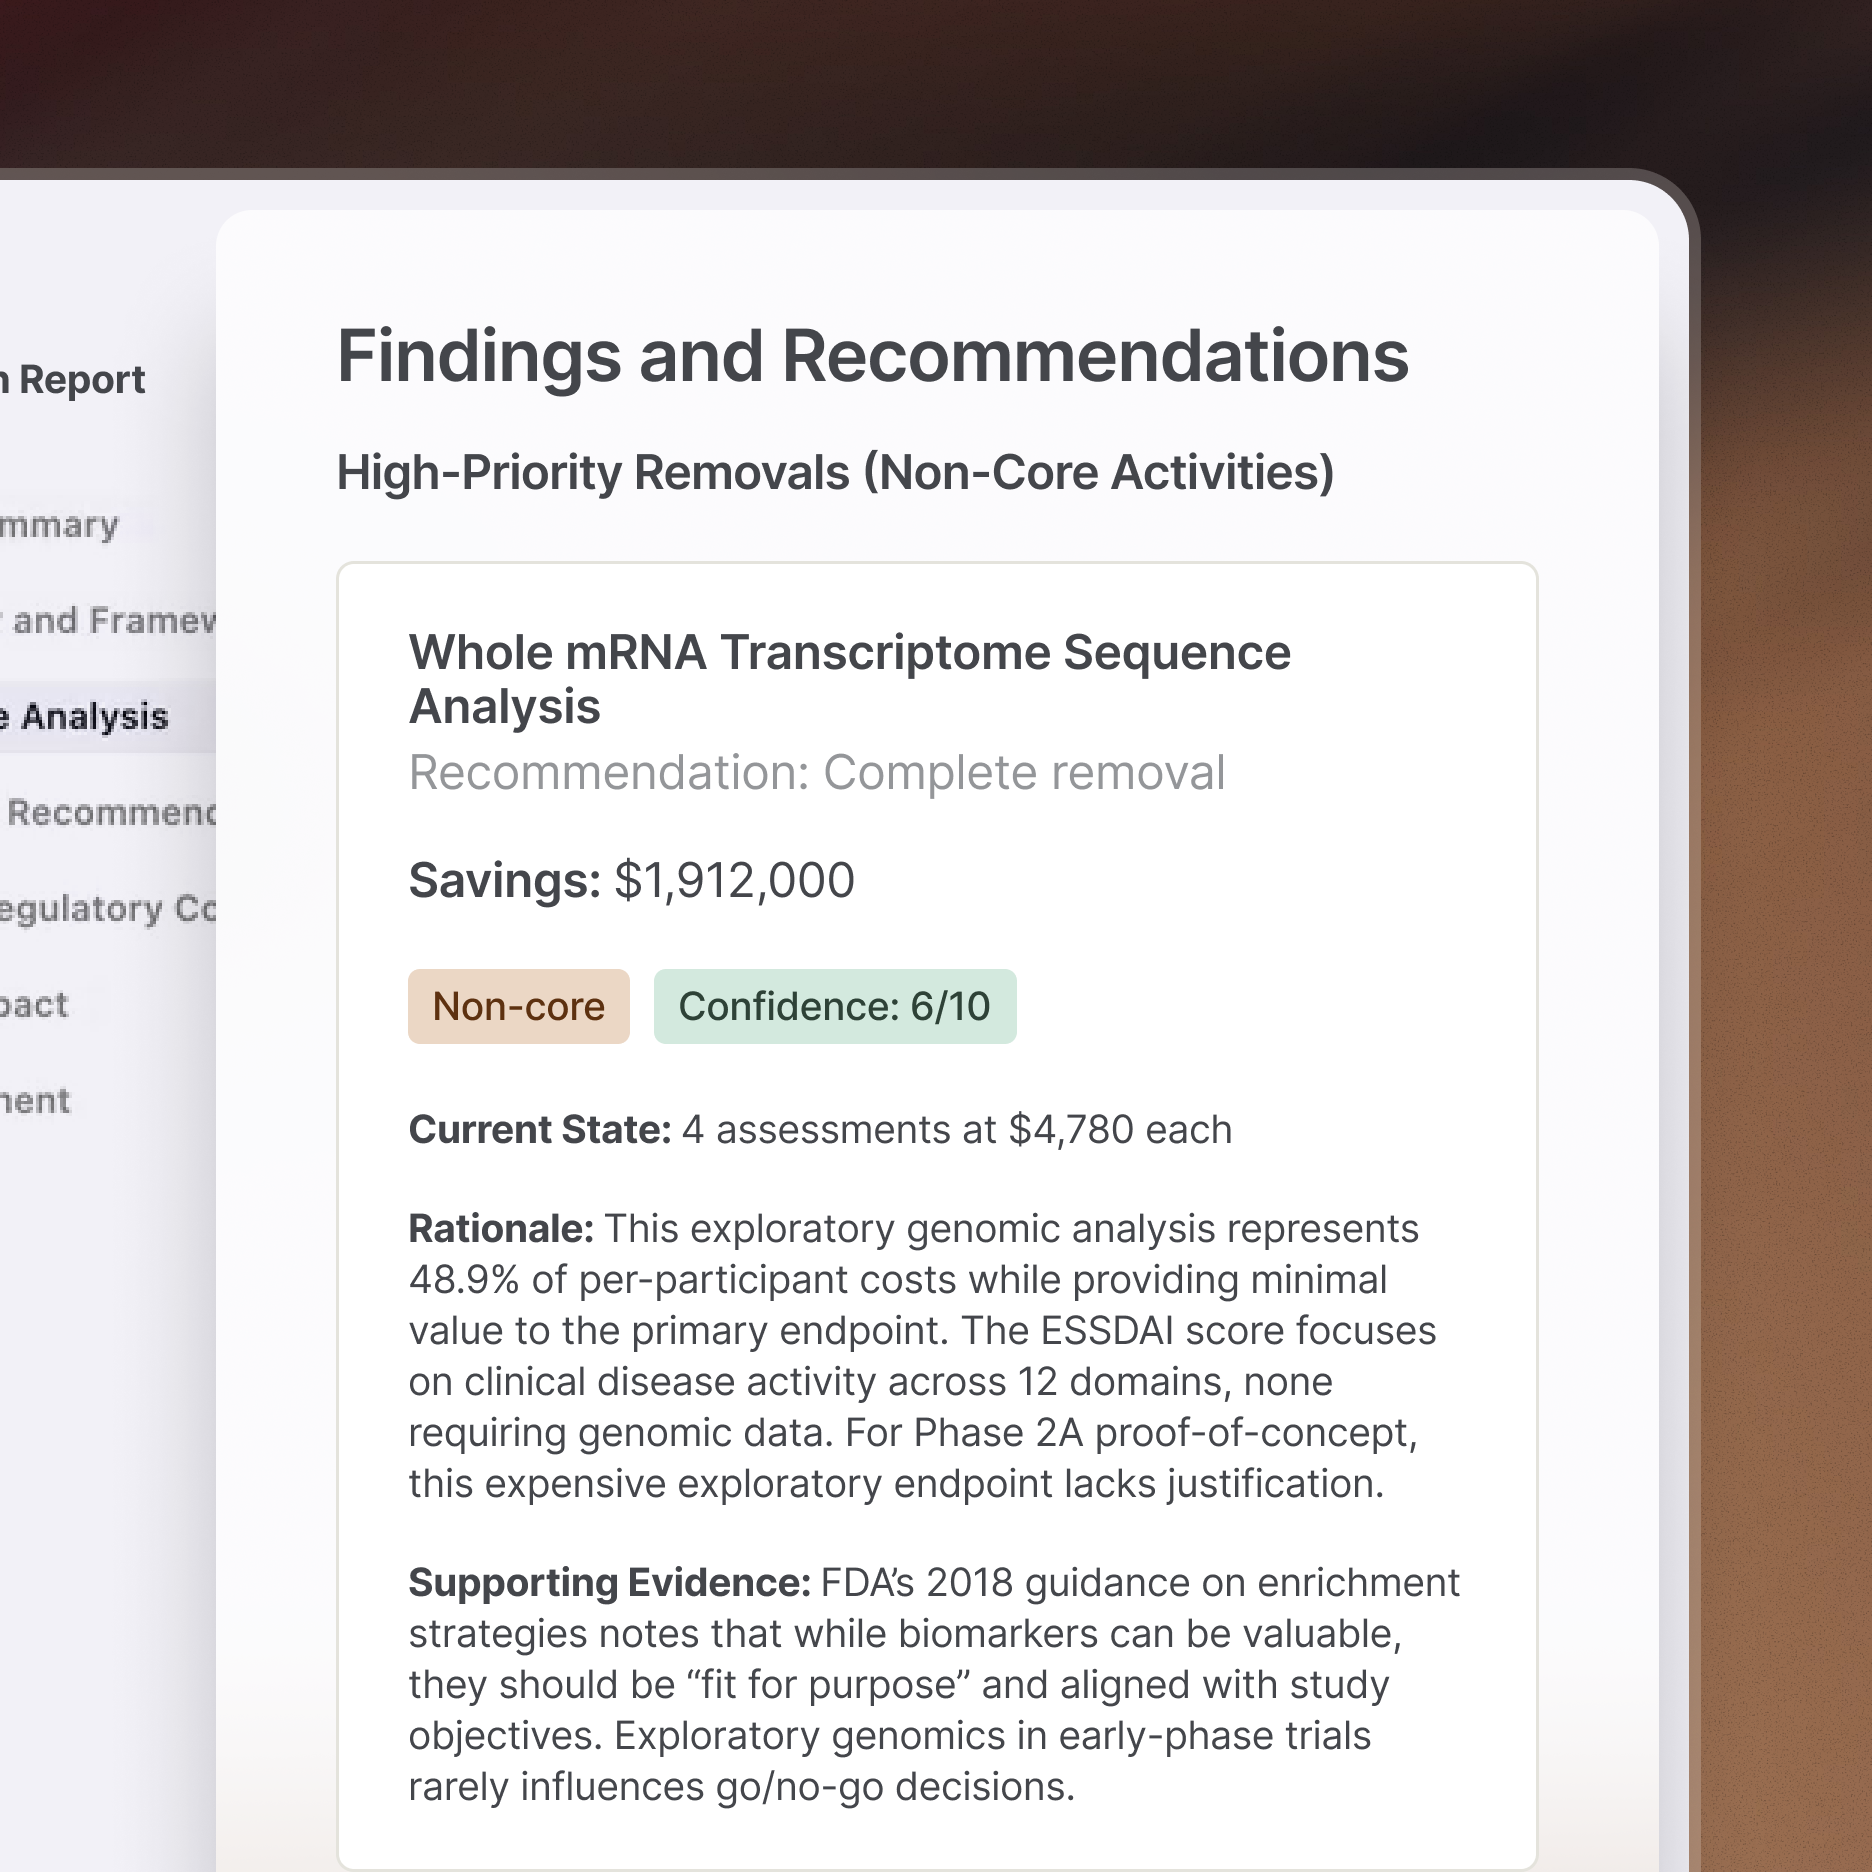Click the Recommendation: Complete removal text
This screenshot has height=1872, width=1872.
(x=816, y=771)
